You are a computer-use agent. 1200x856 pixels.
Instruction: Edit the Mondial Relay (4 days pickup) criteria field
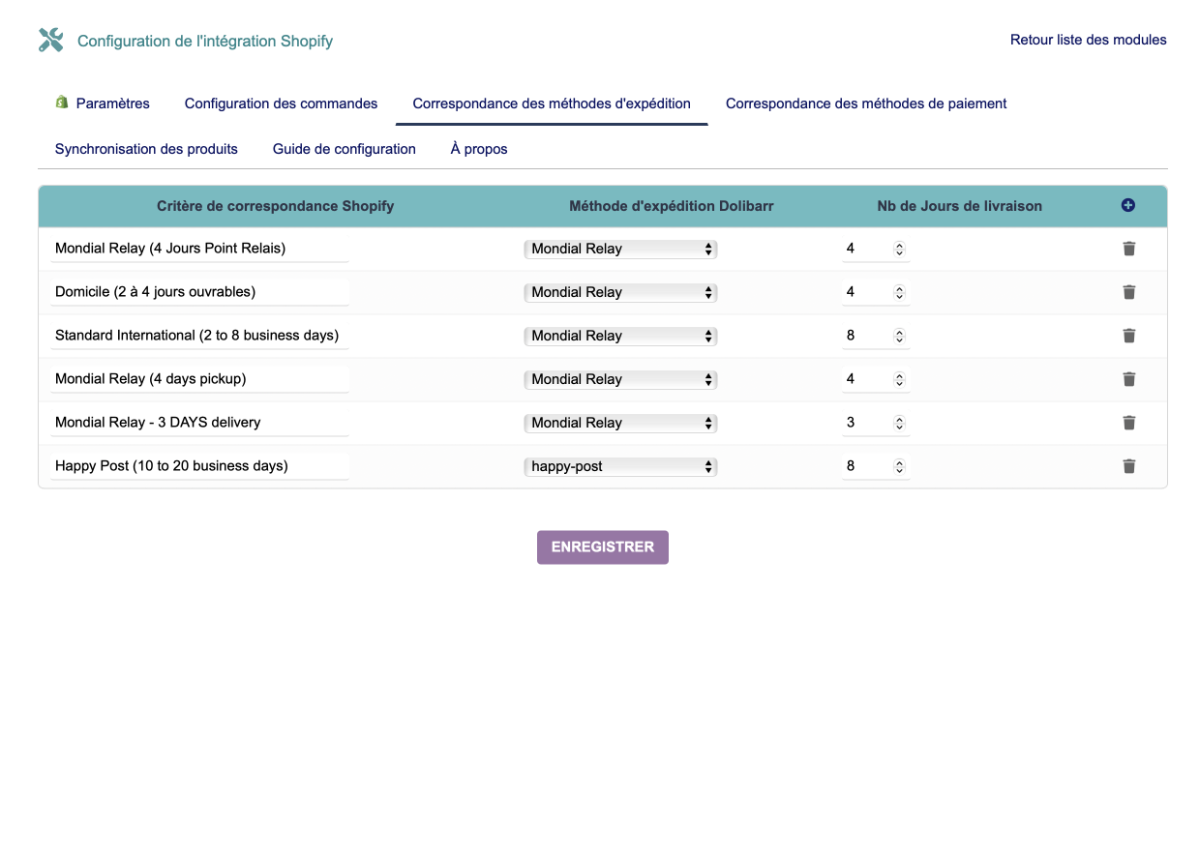199,379
